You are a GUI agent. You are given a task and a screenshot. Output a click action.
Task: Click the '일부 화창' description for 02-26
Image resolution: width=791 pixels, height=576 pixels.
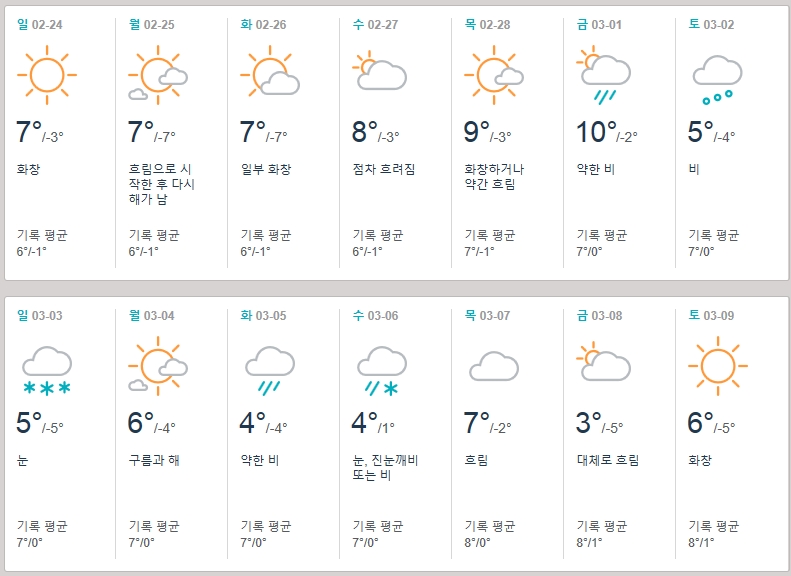pyautogui.click(x=266, y=169)
